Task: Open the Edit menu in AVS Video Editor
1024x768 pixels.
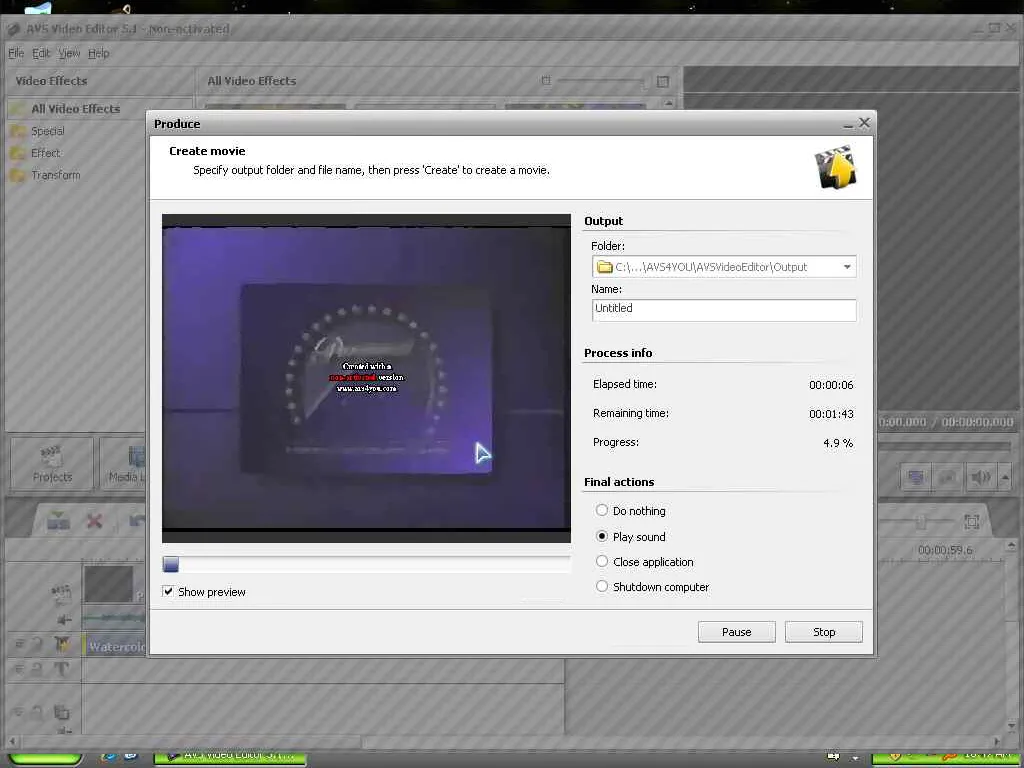Action: pyautogui.click(x=41, y=54)
